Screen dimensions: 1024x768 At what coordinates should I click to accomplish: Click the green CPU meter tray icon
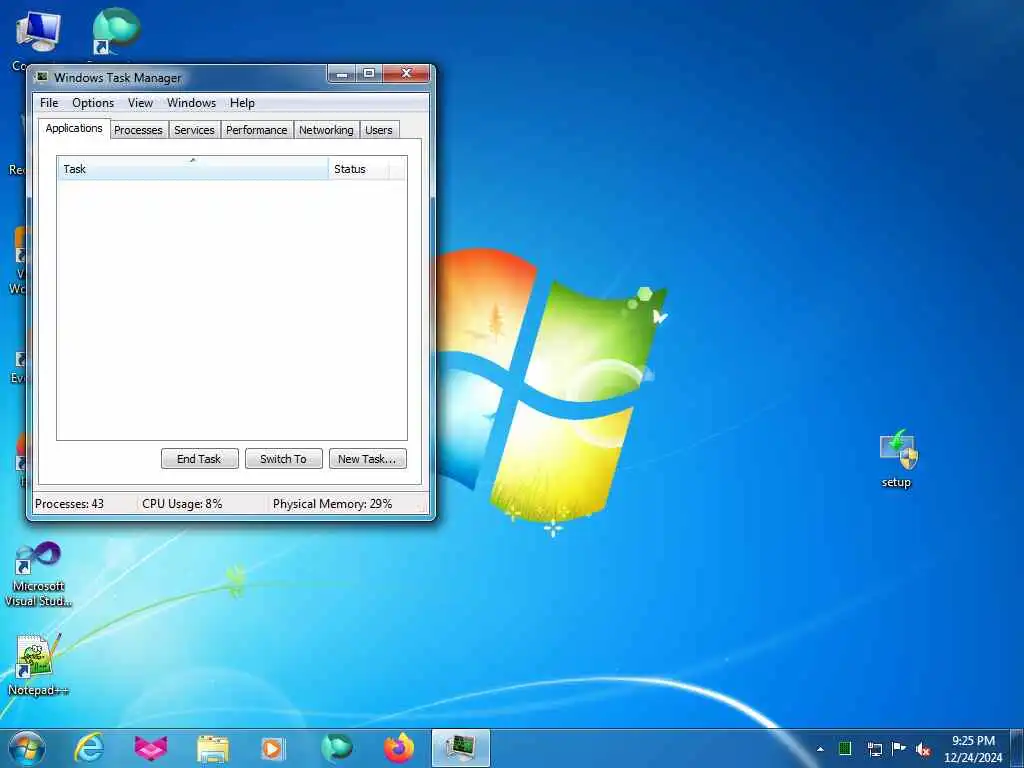845,749
